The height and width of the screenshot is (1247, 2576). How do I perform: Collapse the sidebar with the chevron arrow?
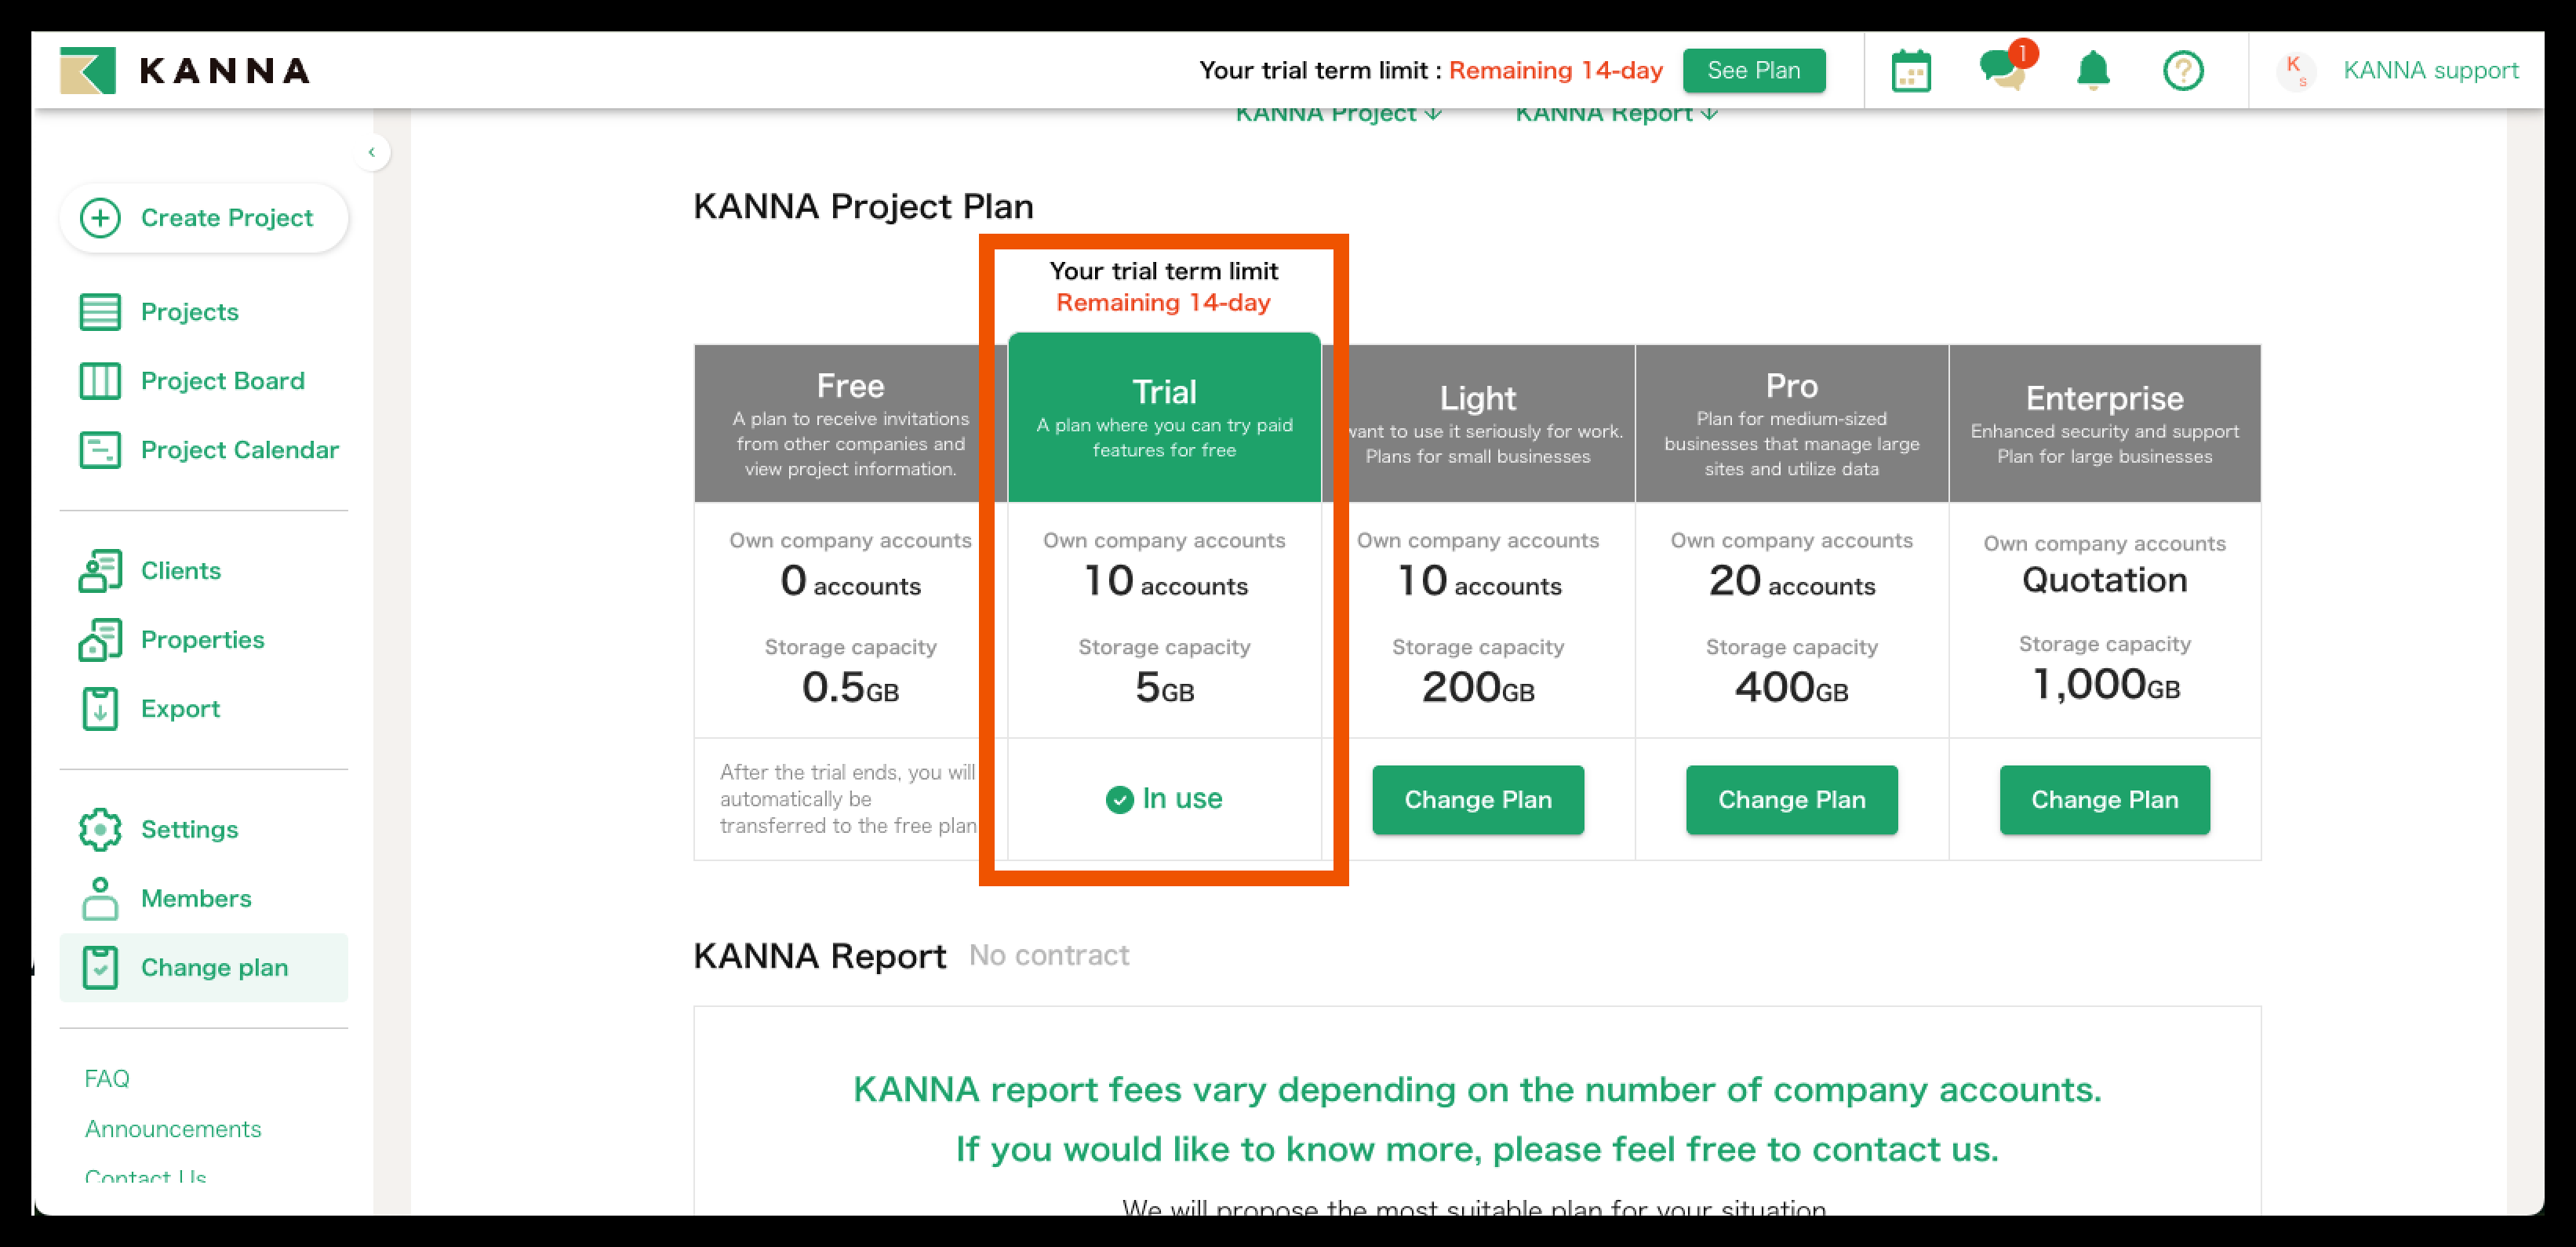372,151
